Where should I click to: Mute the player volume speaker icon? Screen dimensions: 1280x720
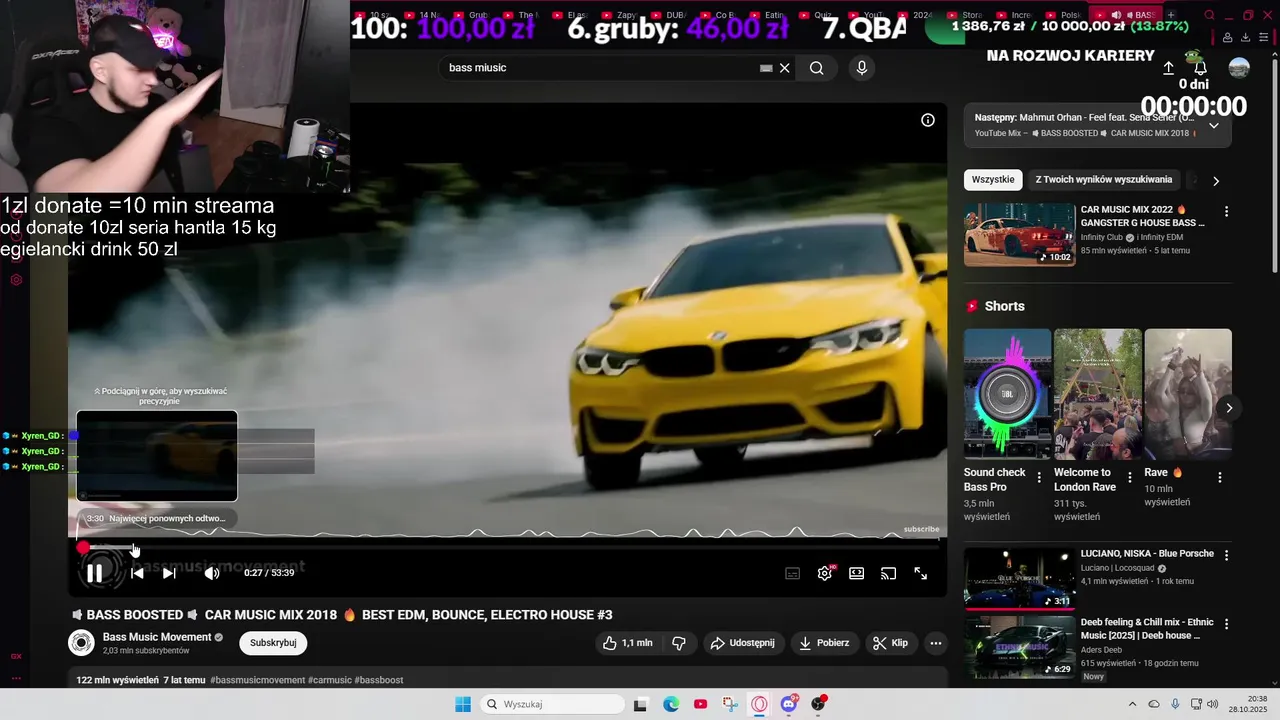[x=212, y=573]
